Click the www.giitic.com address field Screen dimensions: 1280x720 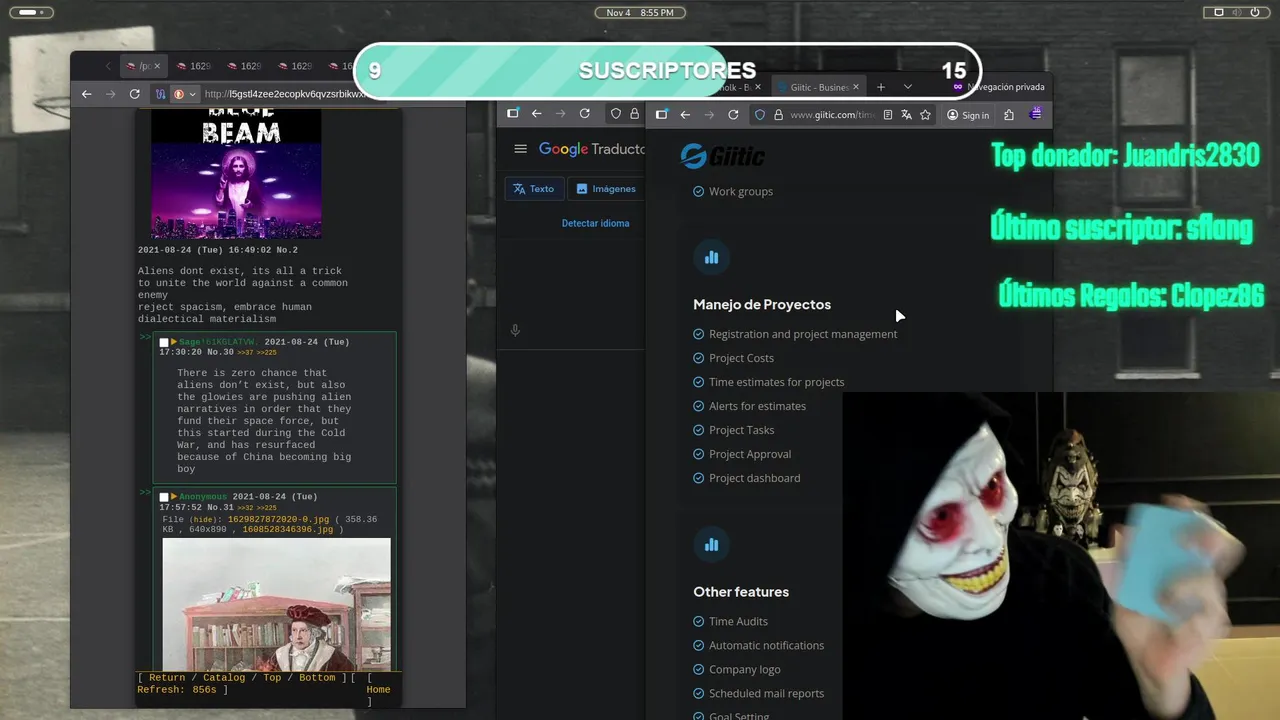(x=832, y=115)
